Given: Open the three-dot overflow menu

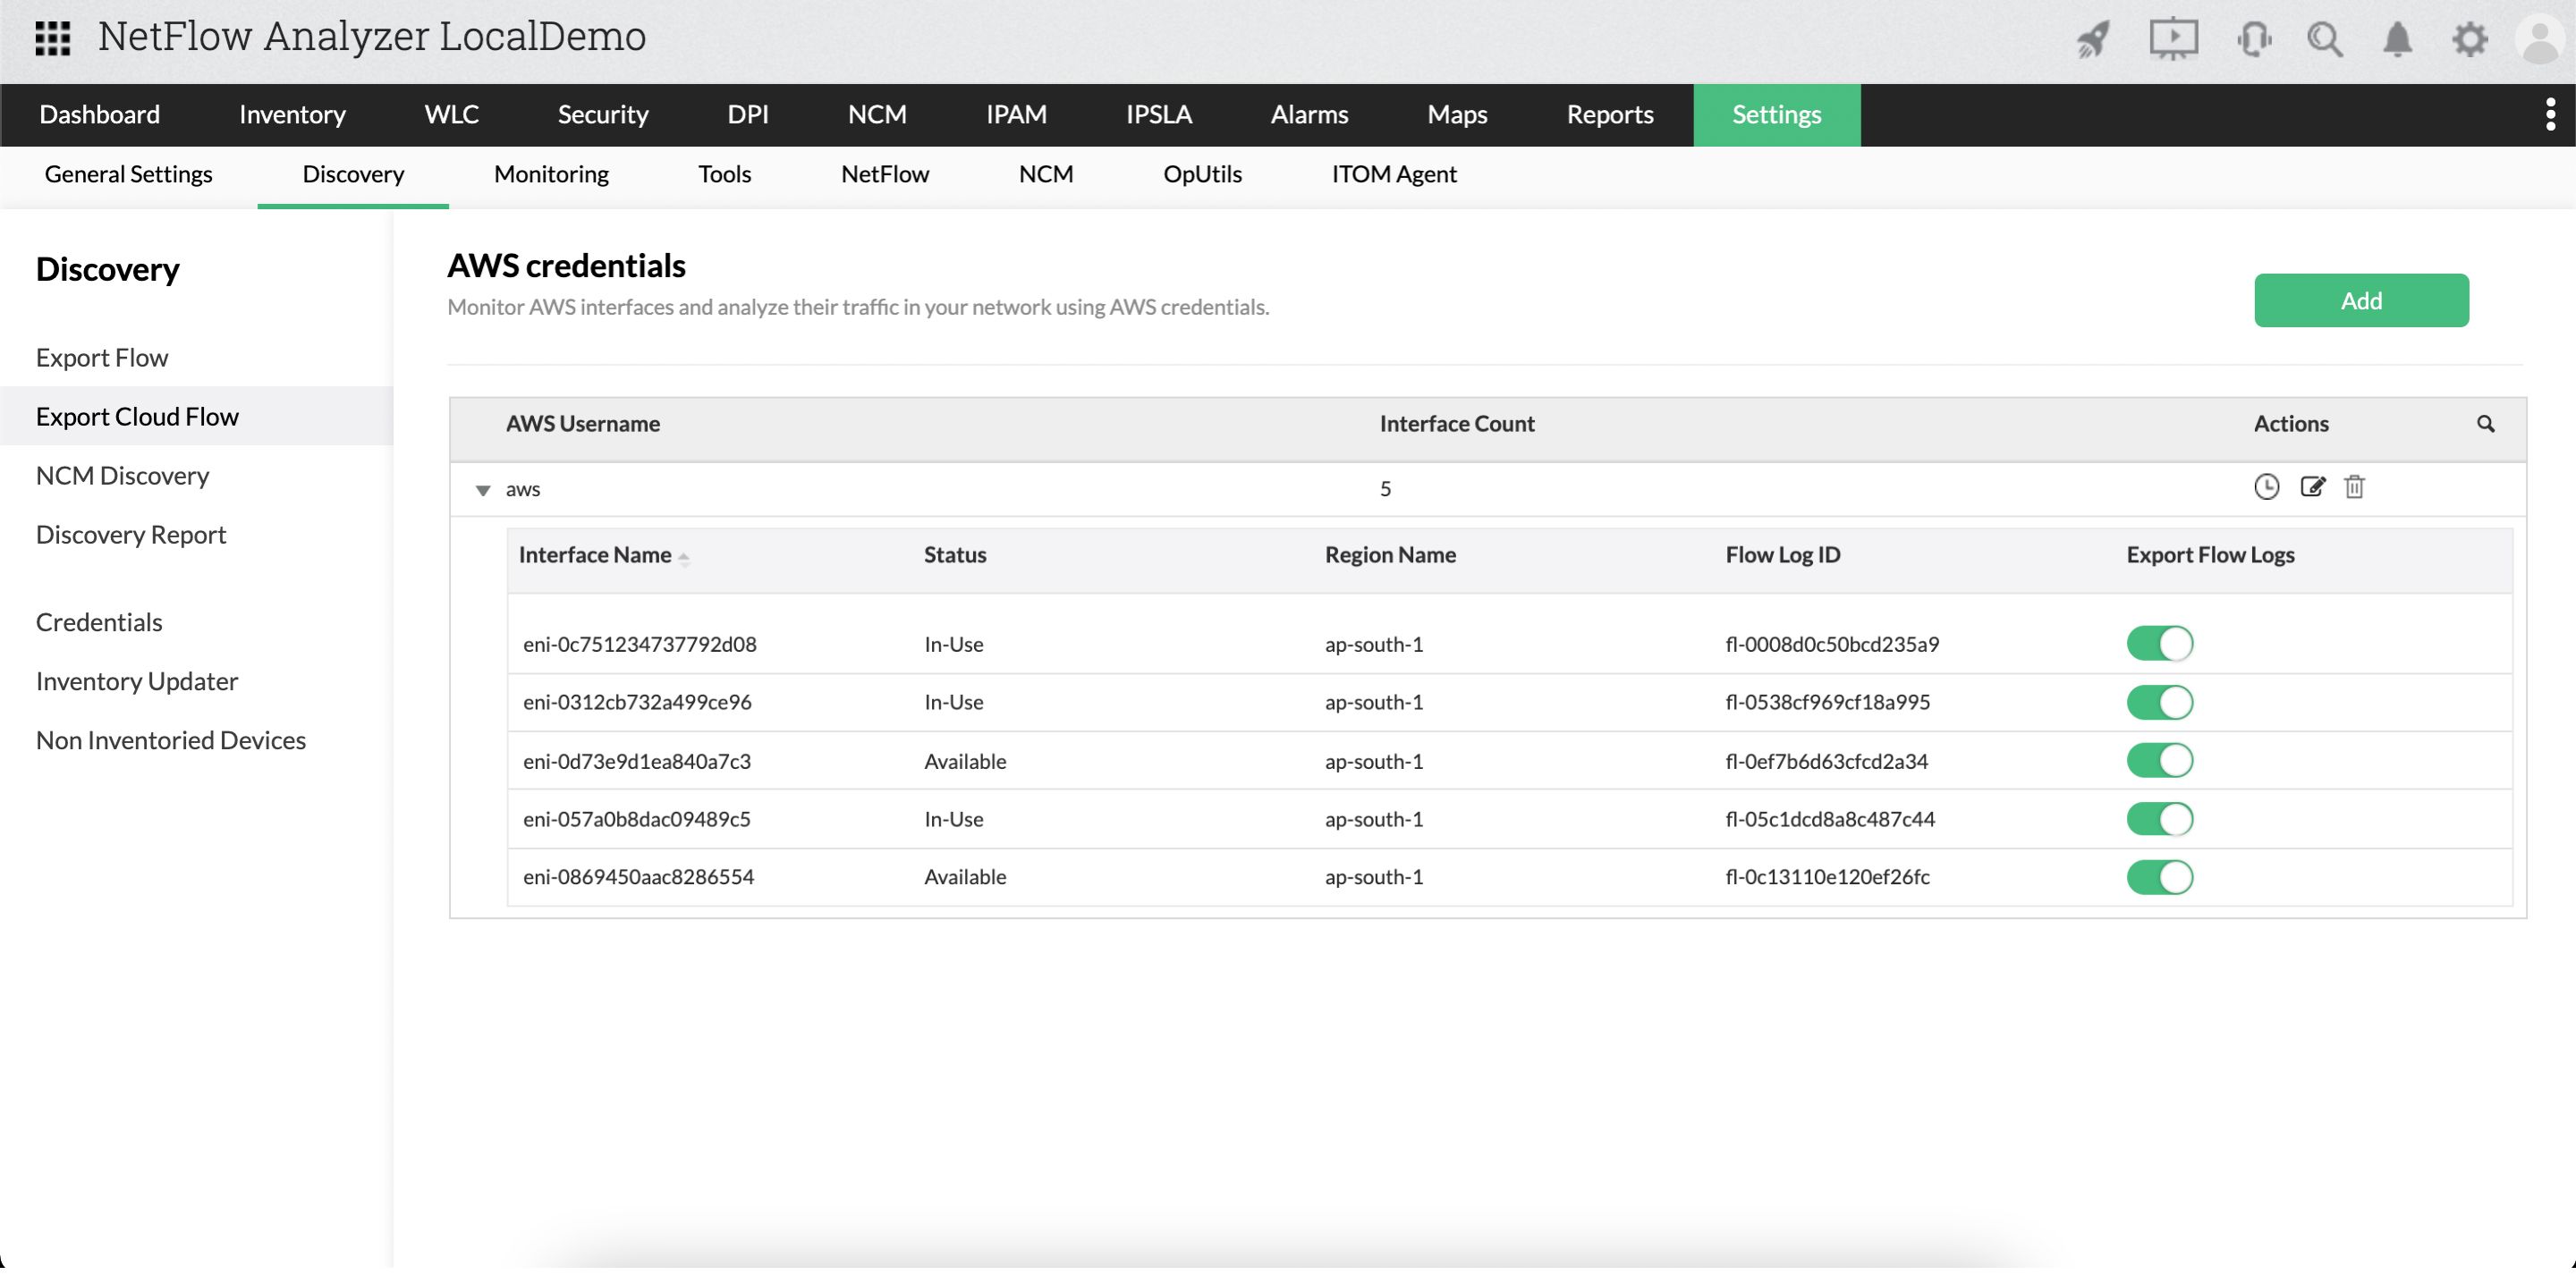Looking at the screenshot, I should click(2550, 115).
